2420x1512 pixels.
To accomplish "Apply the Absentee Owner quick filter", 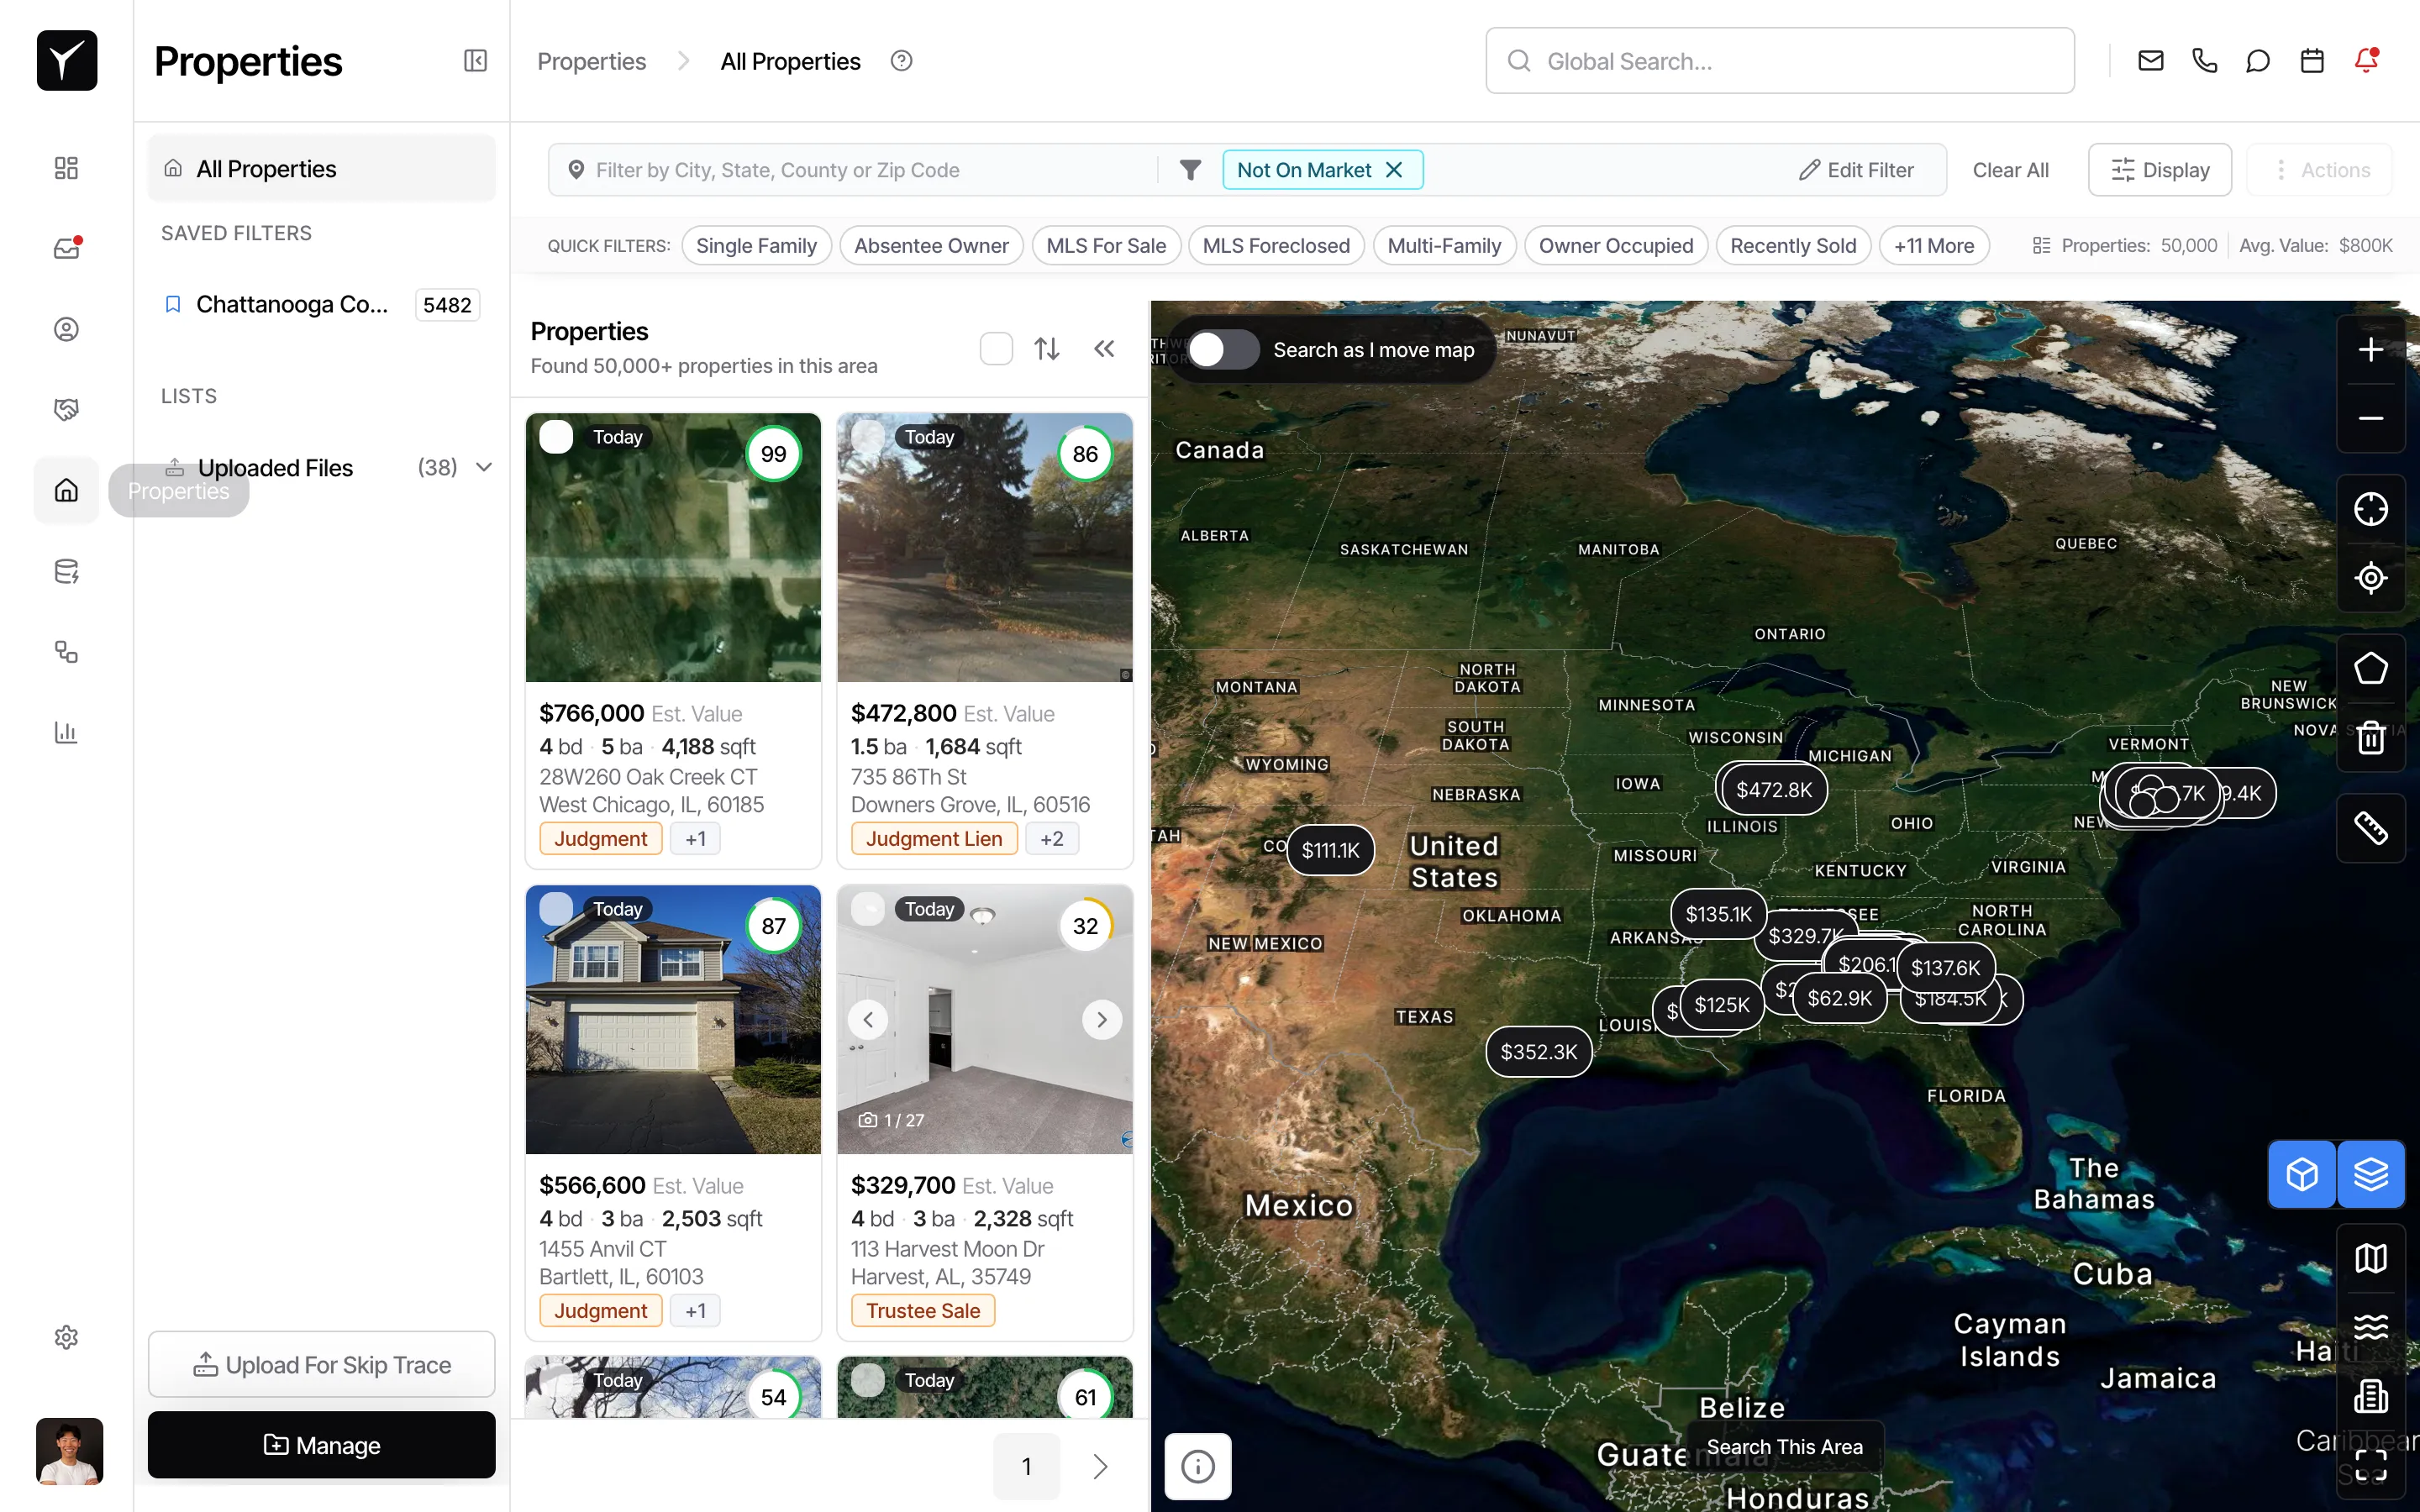I will coord(930,246).
